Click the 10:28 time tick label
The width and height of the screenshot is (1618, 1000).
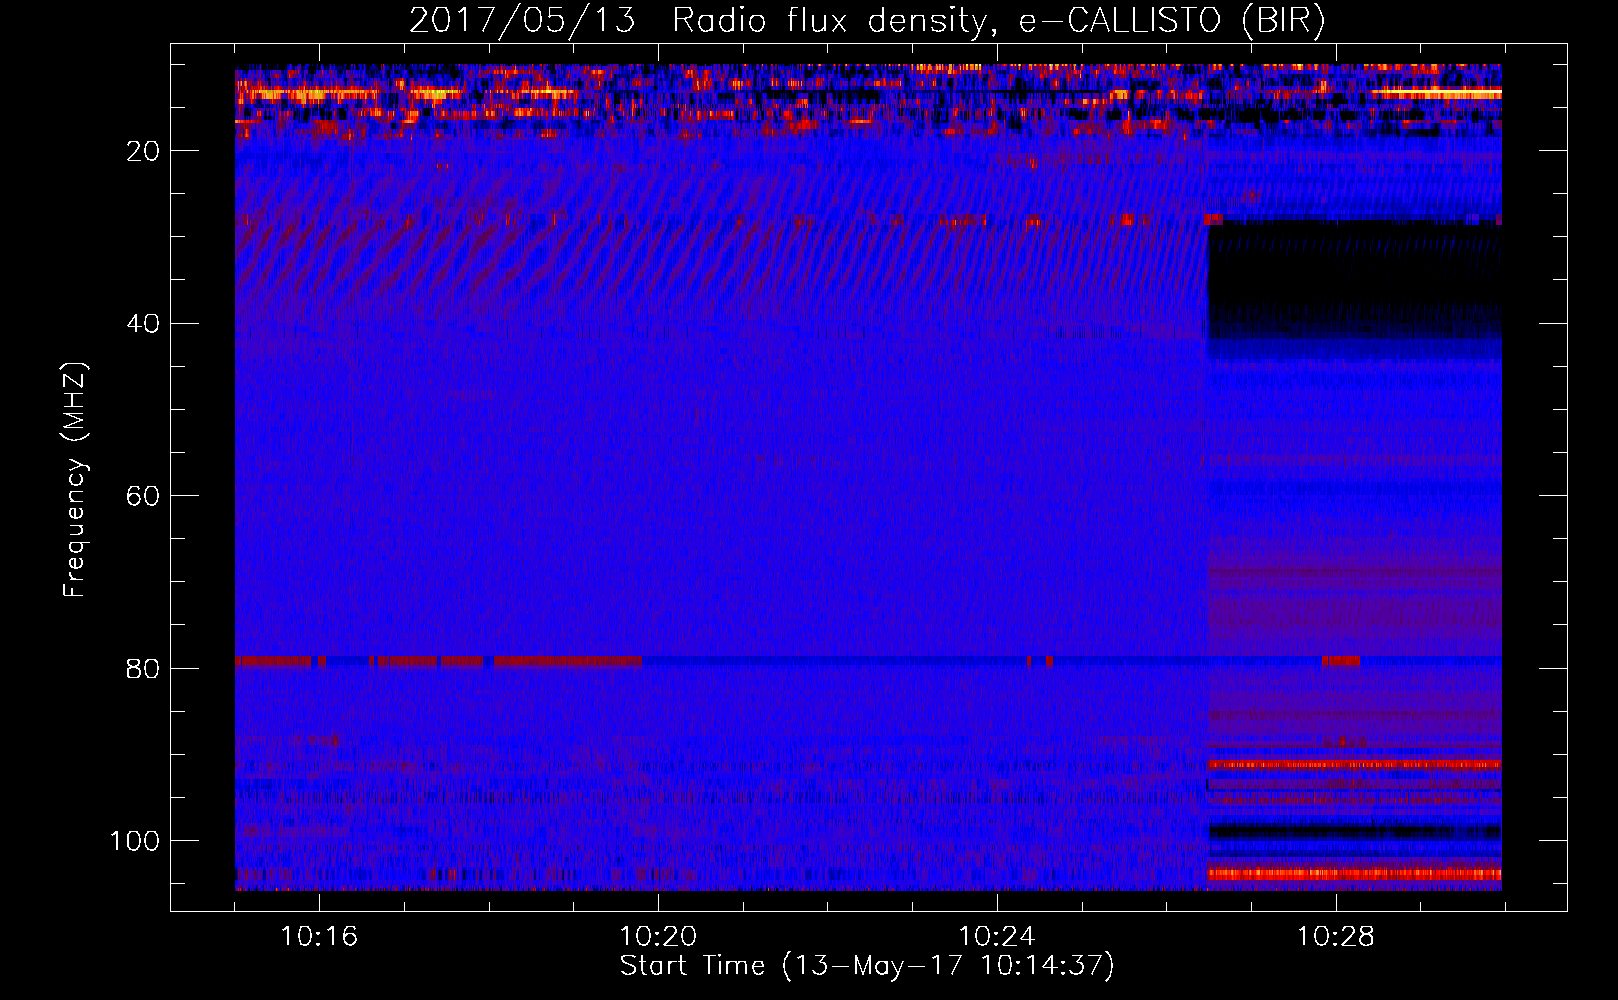pyautogui.click(x=1336, y=937)
